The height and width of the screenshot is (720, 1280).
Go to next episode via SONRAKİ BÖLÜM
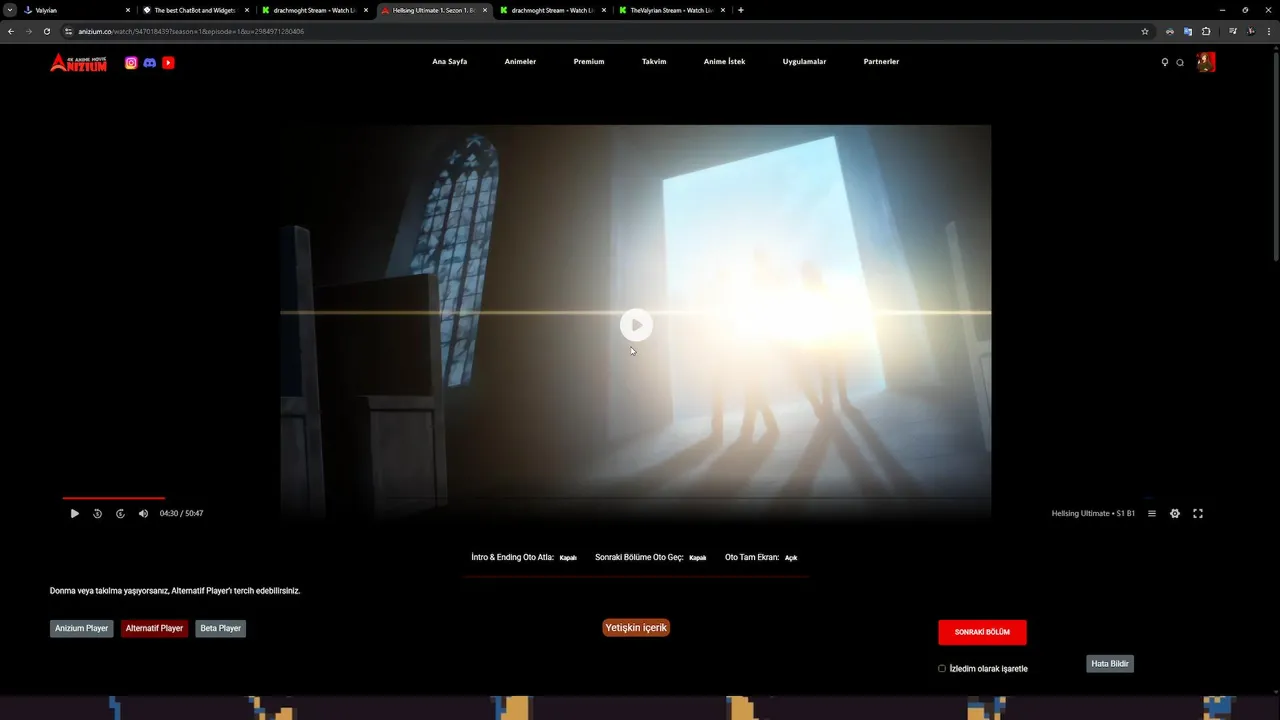click(x=982, y=632)
